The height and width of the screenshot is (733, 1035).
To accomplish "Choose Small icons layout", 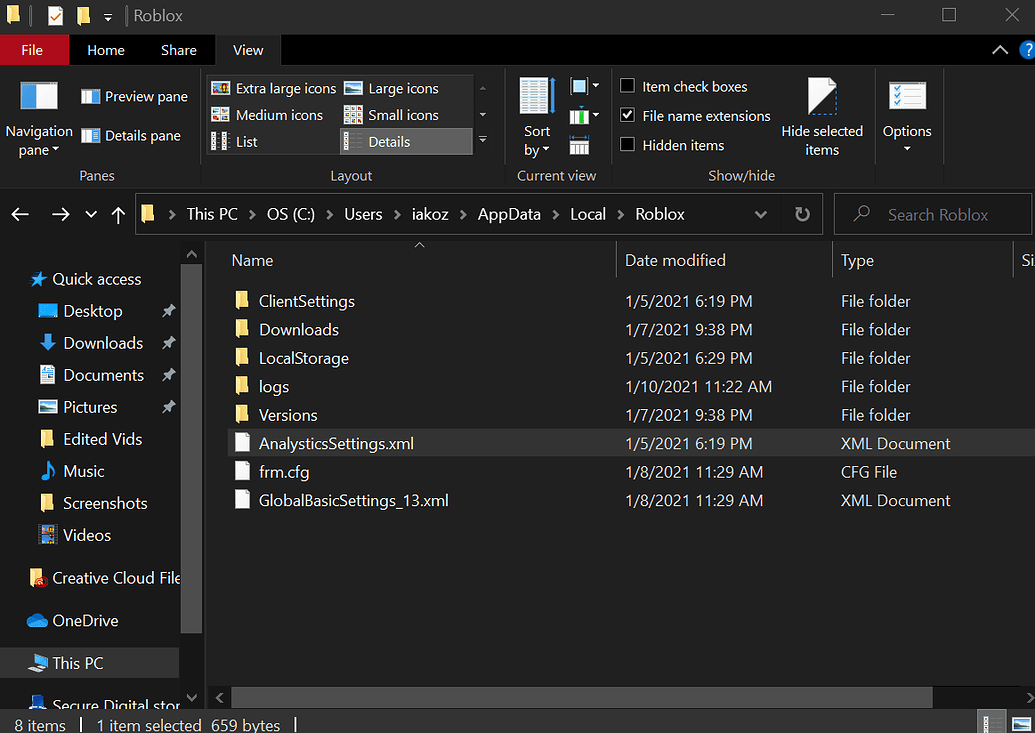I will tap(391, 115).
